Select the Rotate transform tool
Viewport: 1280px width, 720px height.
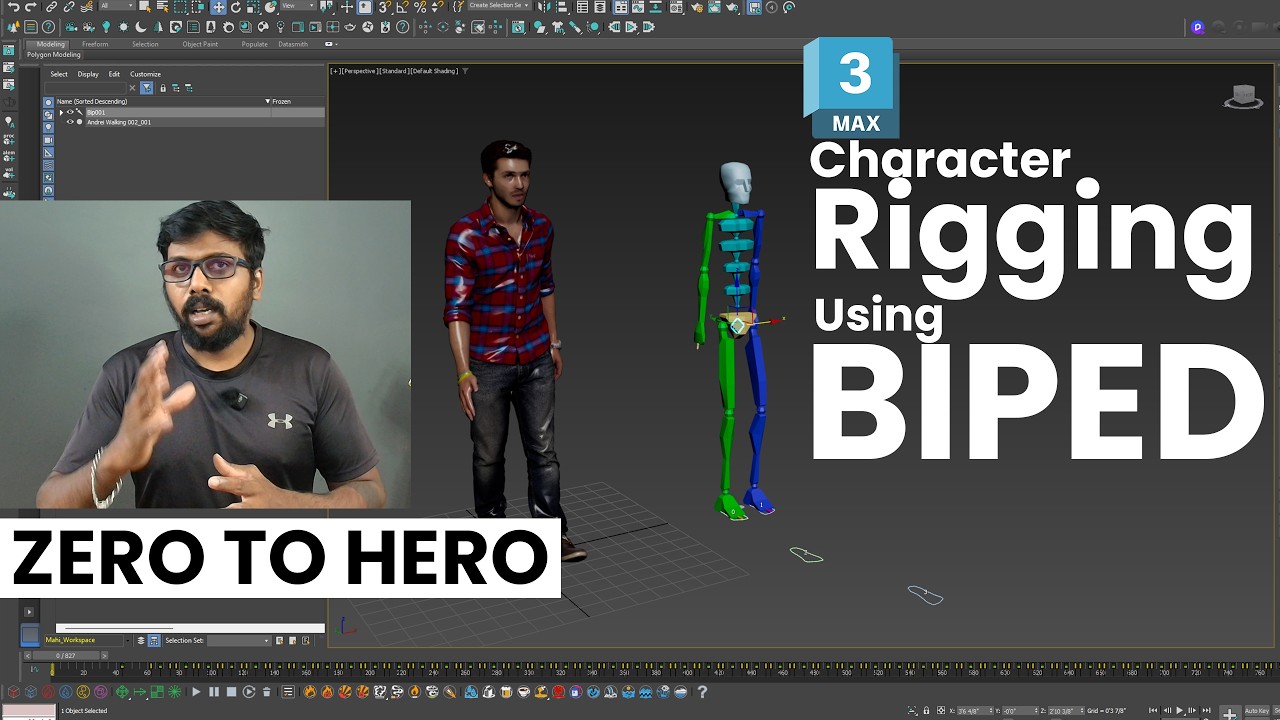(x=236, y=7)
